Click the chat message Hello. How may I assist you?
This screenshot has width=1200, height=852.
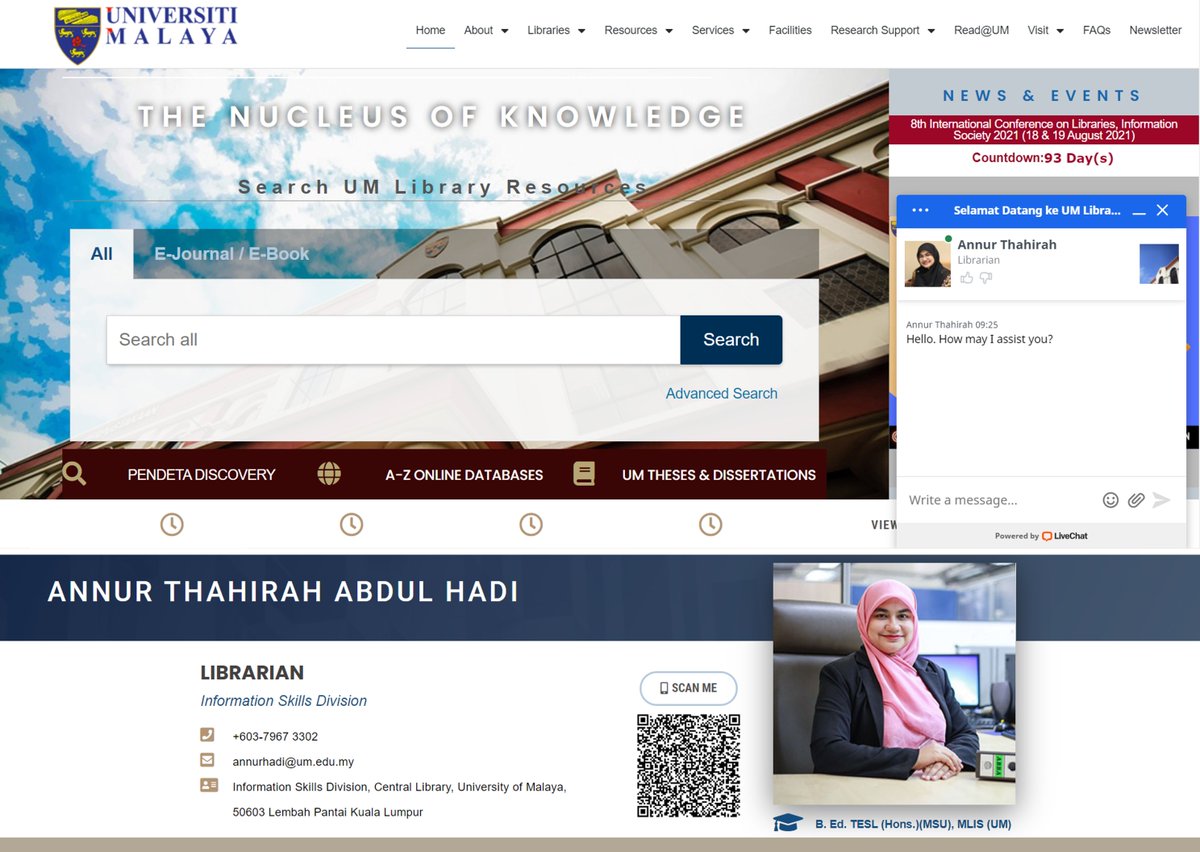(x=979, y=339)
